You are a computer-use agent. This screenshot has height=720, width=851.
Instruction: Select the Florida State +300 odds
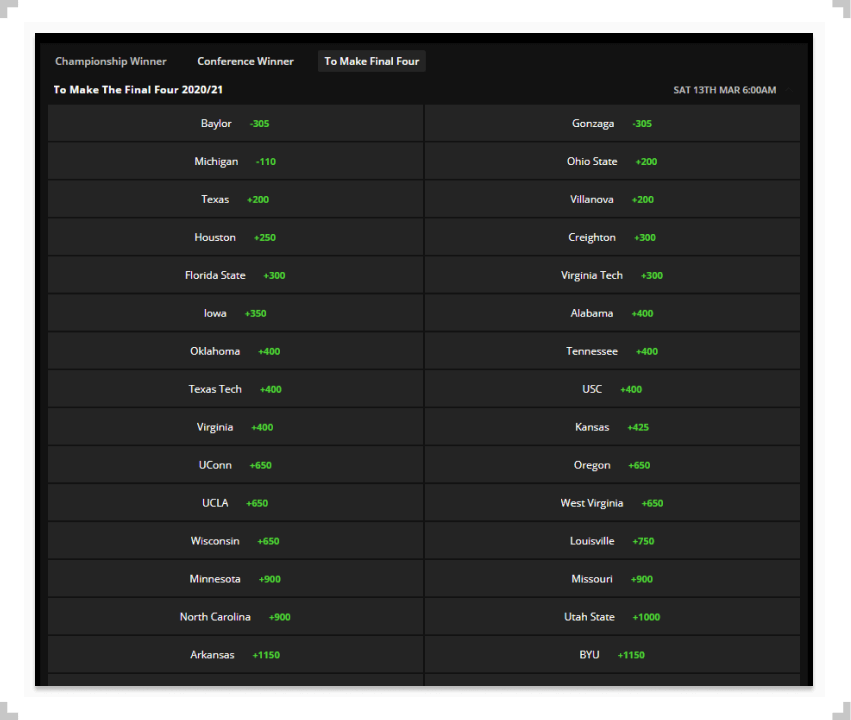coord(235,276)
